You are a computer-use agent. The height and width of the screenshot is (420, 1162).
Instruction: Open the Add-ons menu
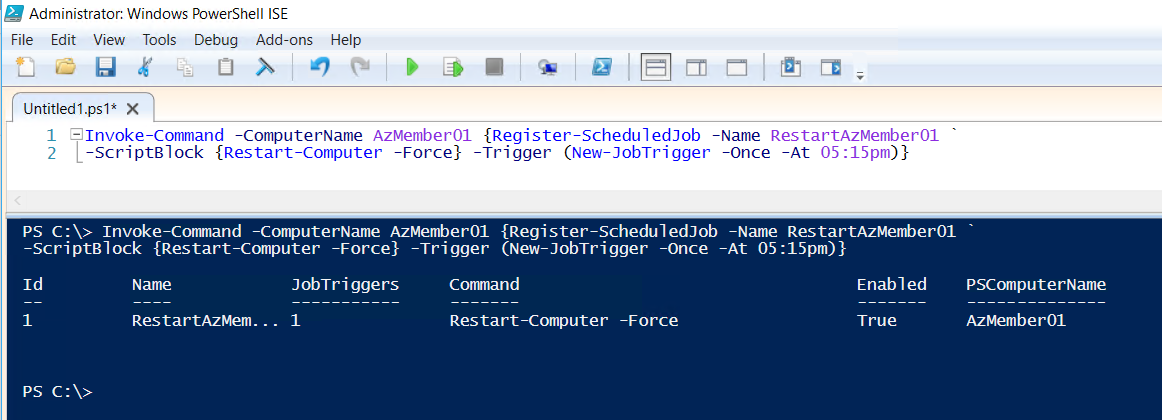pyautogui.click(x=284, y=40)
